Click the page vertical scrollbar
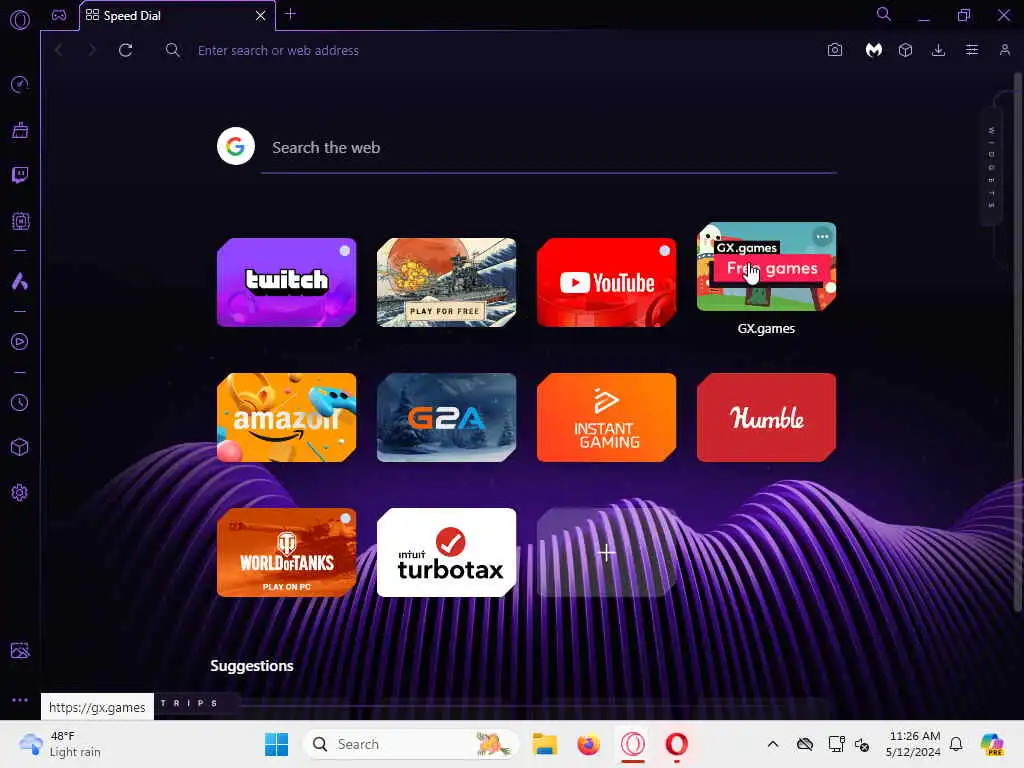Viewport: 1024px width, 768px height. tap(1017, 343)
